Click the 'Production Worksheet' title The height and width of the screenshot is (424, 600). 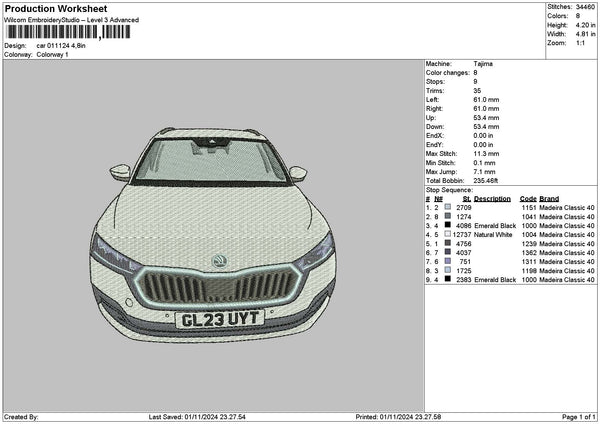pyautogui.click(x=56, y=8)
